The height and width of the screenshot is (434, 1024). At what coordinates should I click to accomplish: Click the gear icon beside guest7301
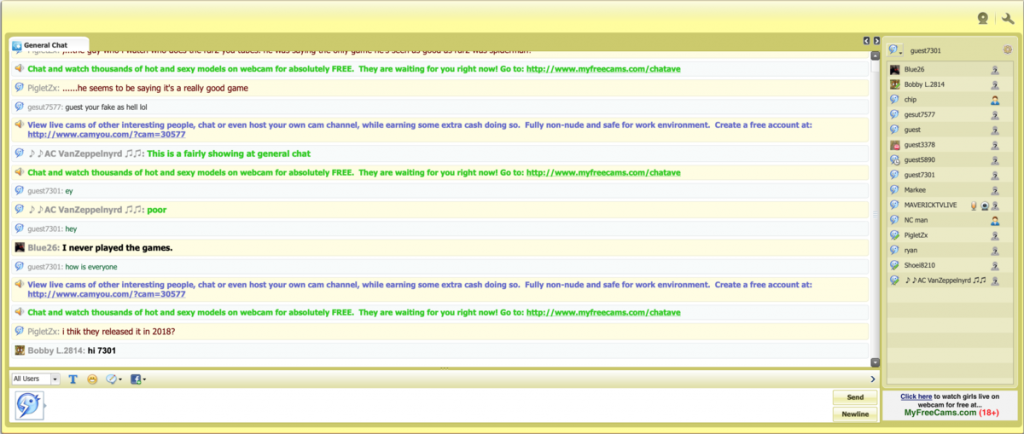point(1007,50)
